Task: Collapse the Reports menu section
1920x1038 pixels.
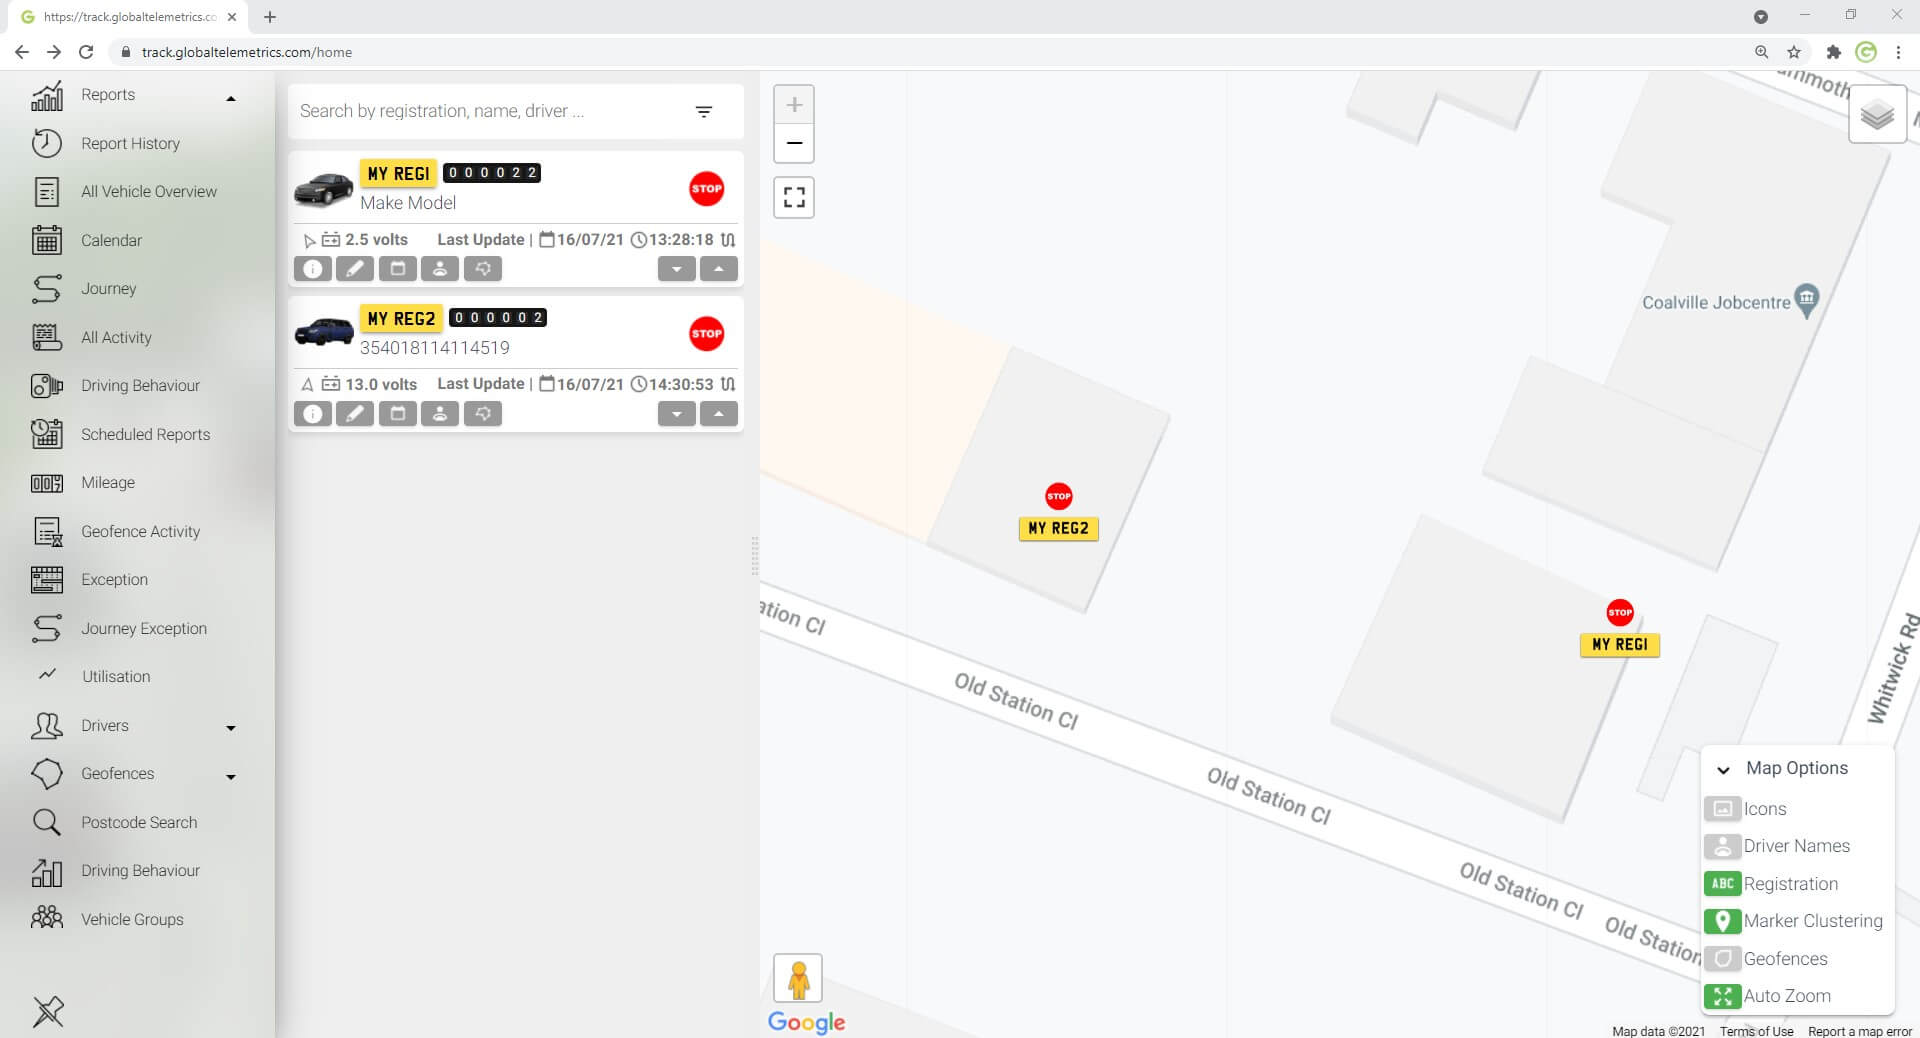Action: (231, 98)
